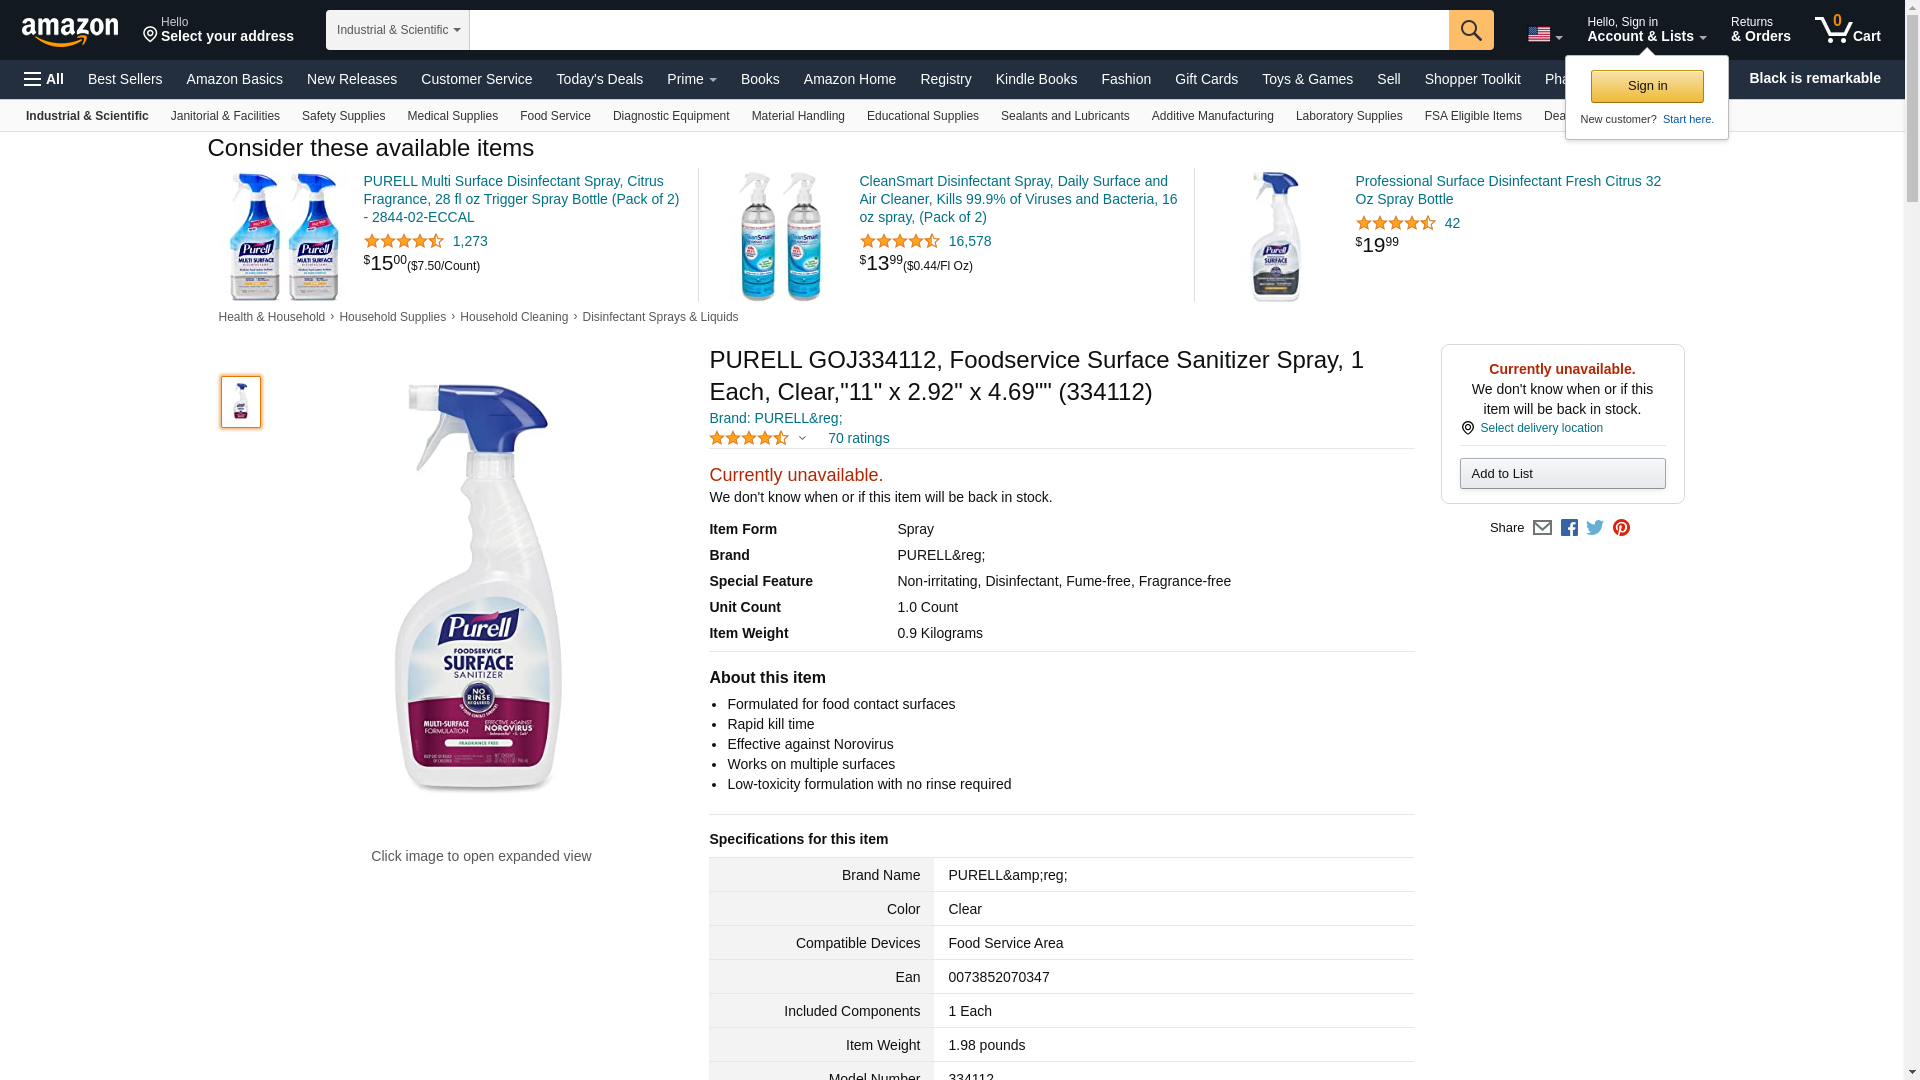The image size is (1920, 1080).
Task: Click into the search text field
Action: pos(958,30)
